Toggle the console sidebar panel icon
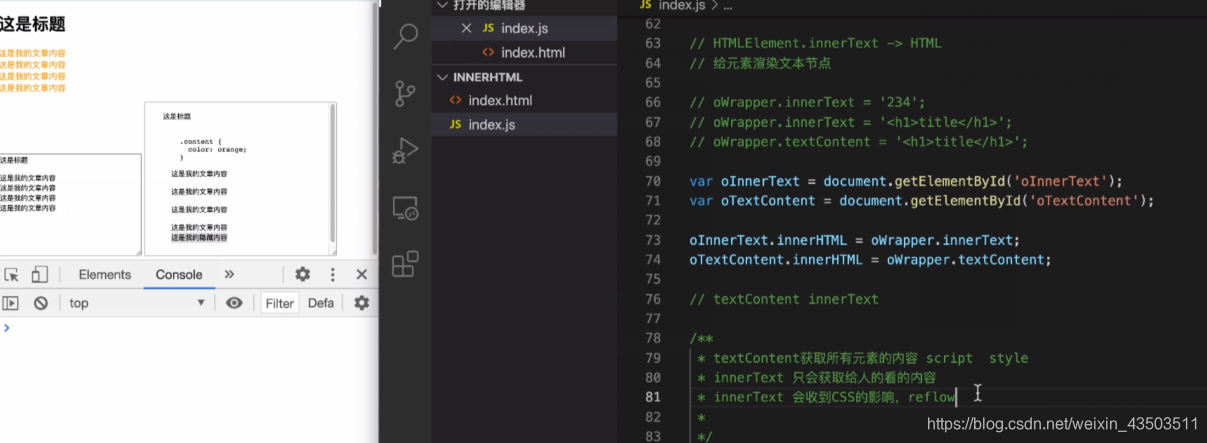The width and height of the screenshot is (1207, 443). coord(10,303)
